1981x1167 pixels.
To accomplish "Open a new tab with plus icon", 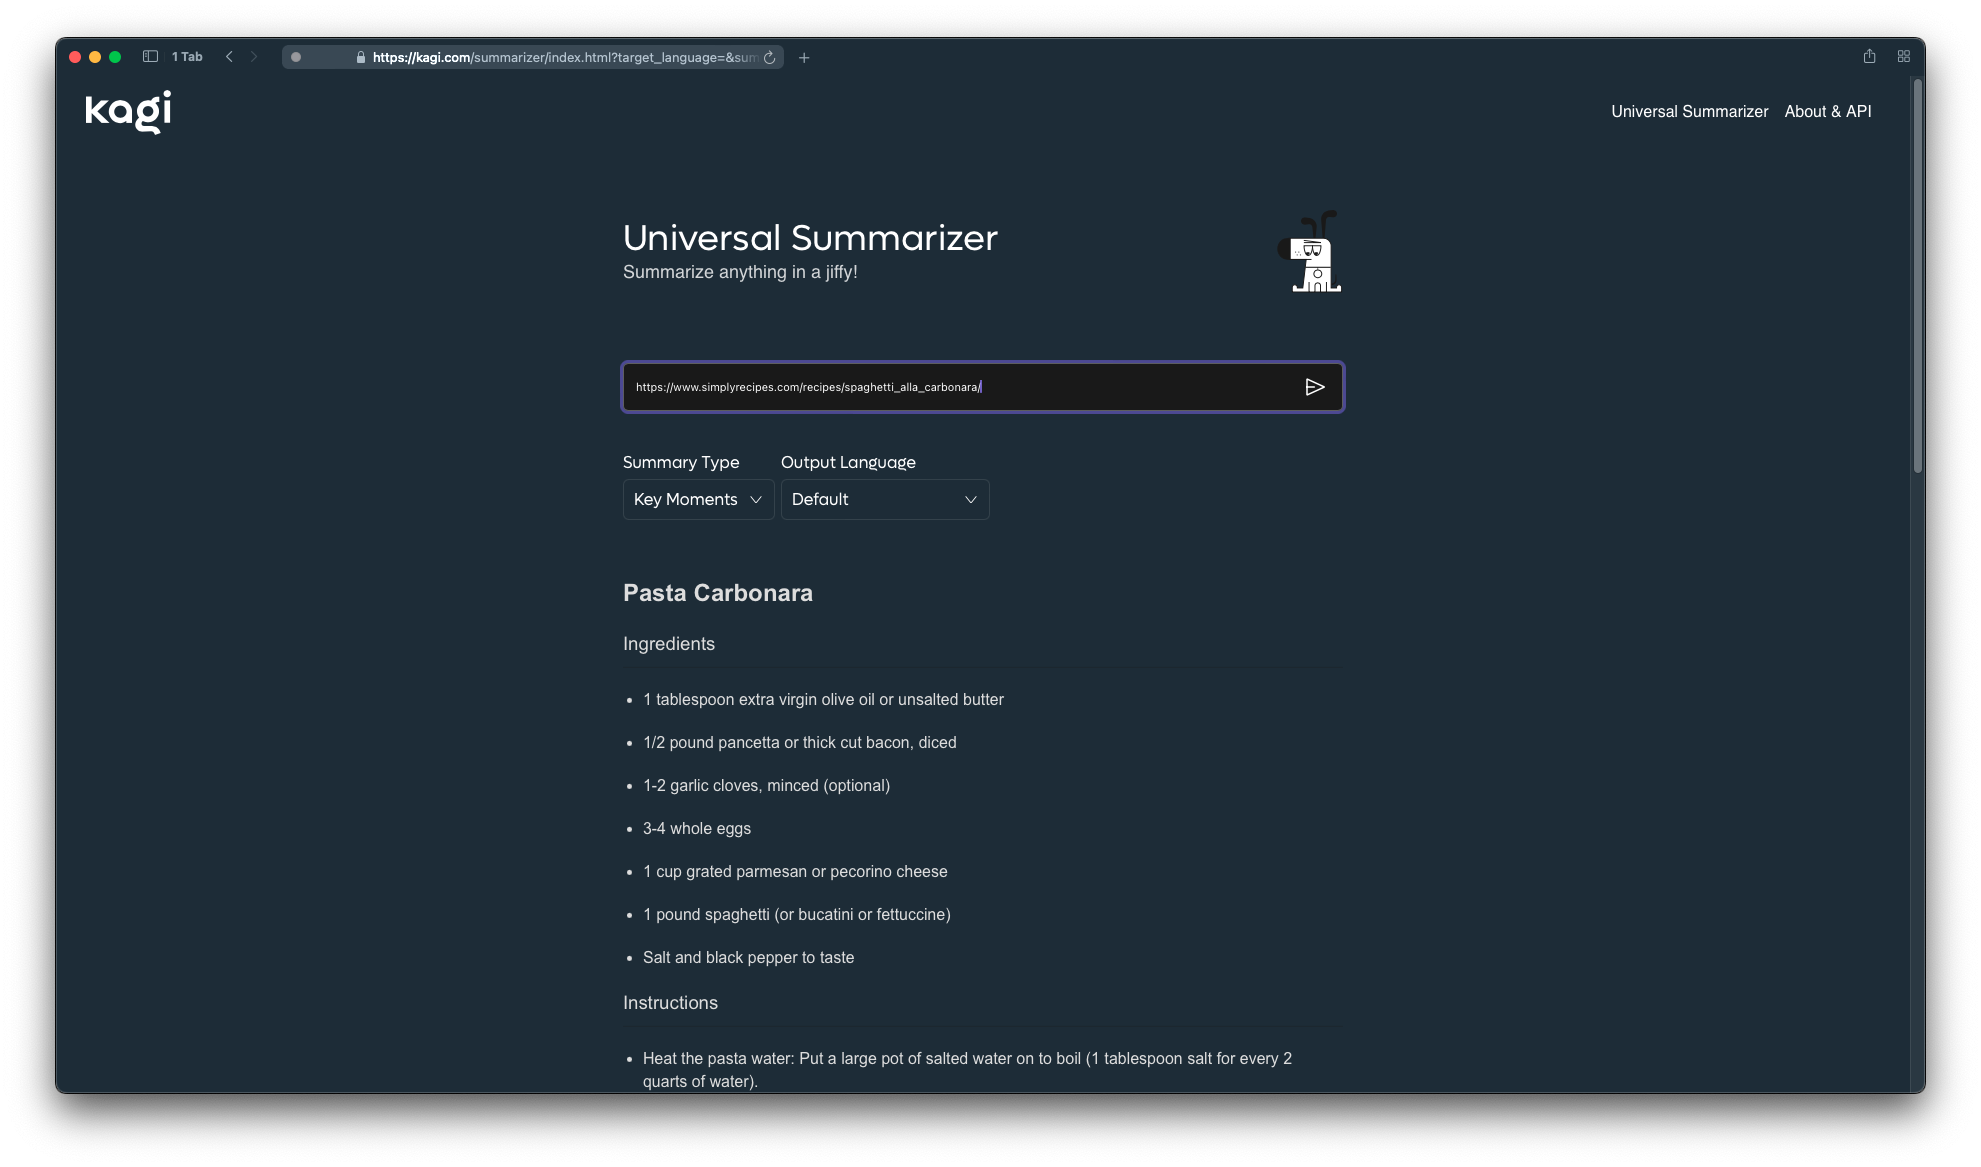I will click(804, 58).
